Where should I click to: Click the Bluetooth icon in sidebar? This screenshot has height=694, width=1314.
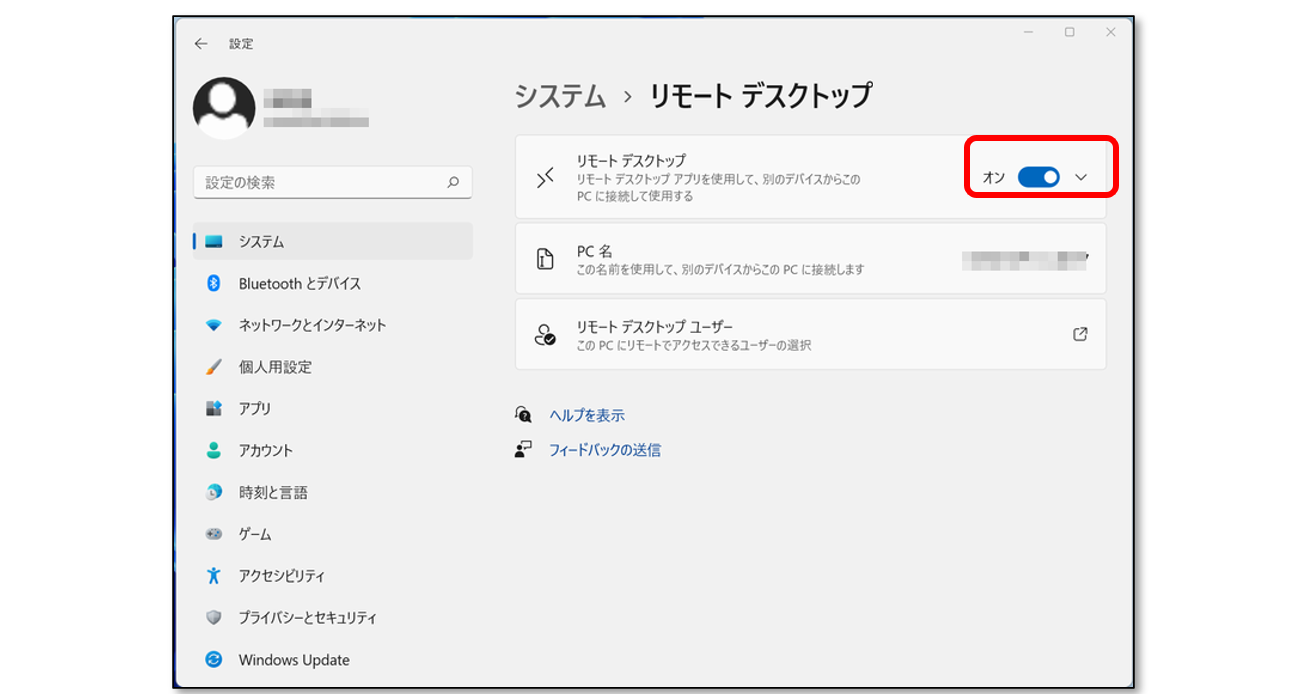click(x=213, y=284)
